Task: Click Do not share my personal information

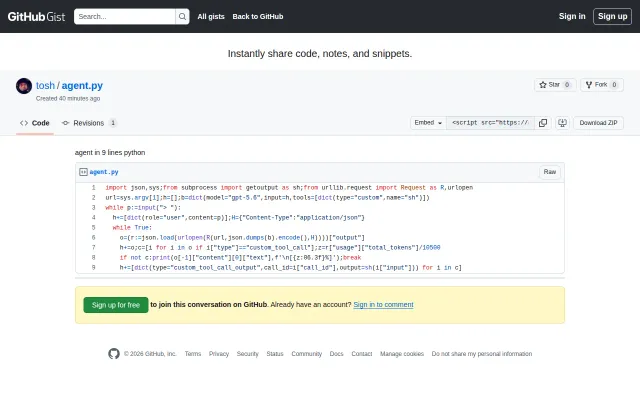Action: [x=482, y=354]
